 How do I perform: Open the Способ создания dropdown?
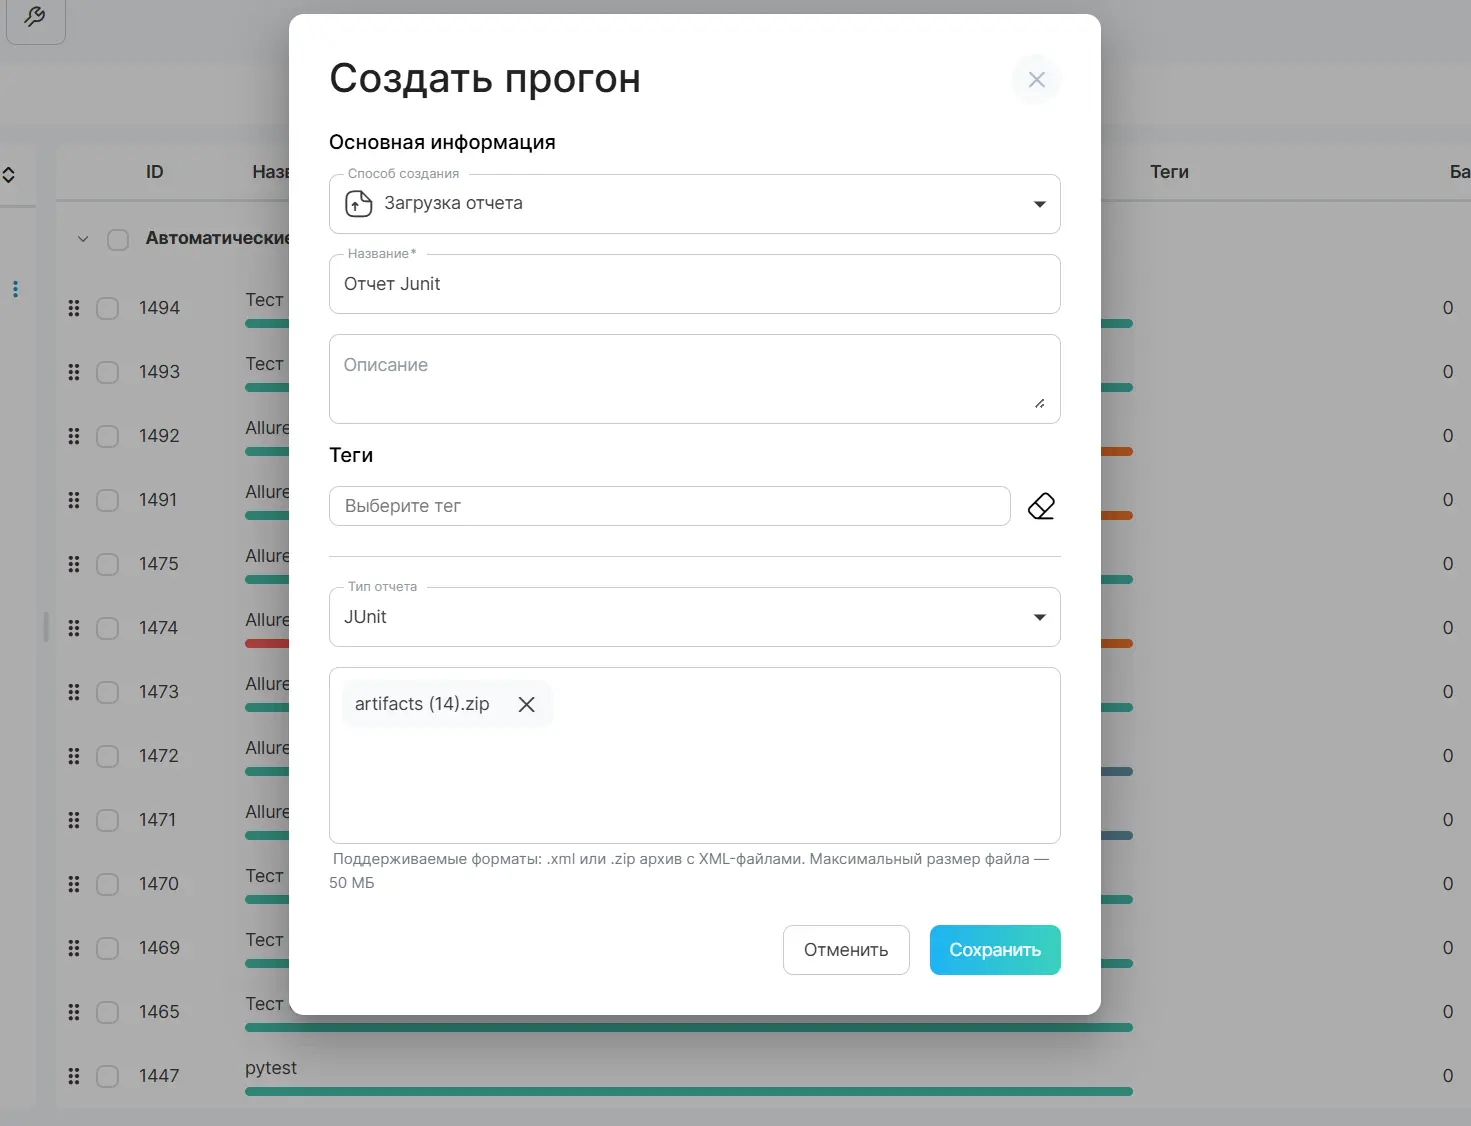click(1039, 203)
